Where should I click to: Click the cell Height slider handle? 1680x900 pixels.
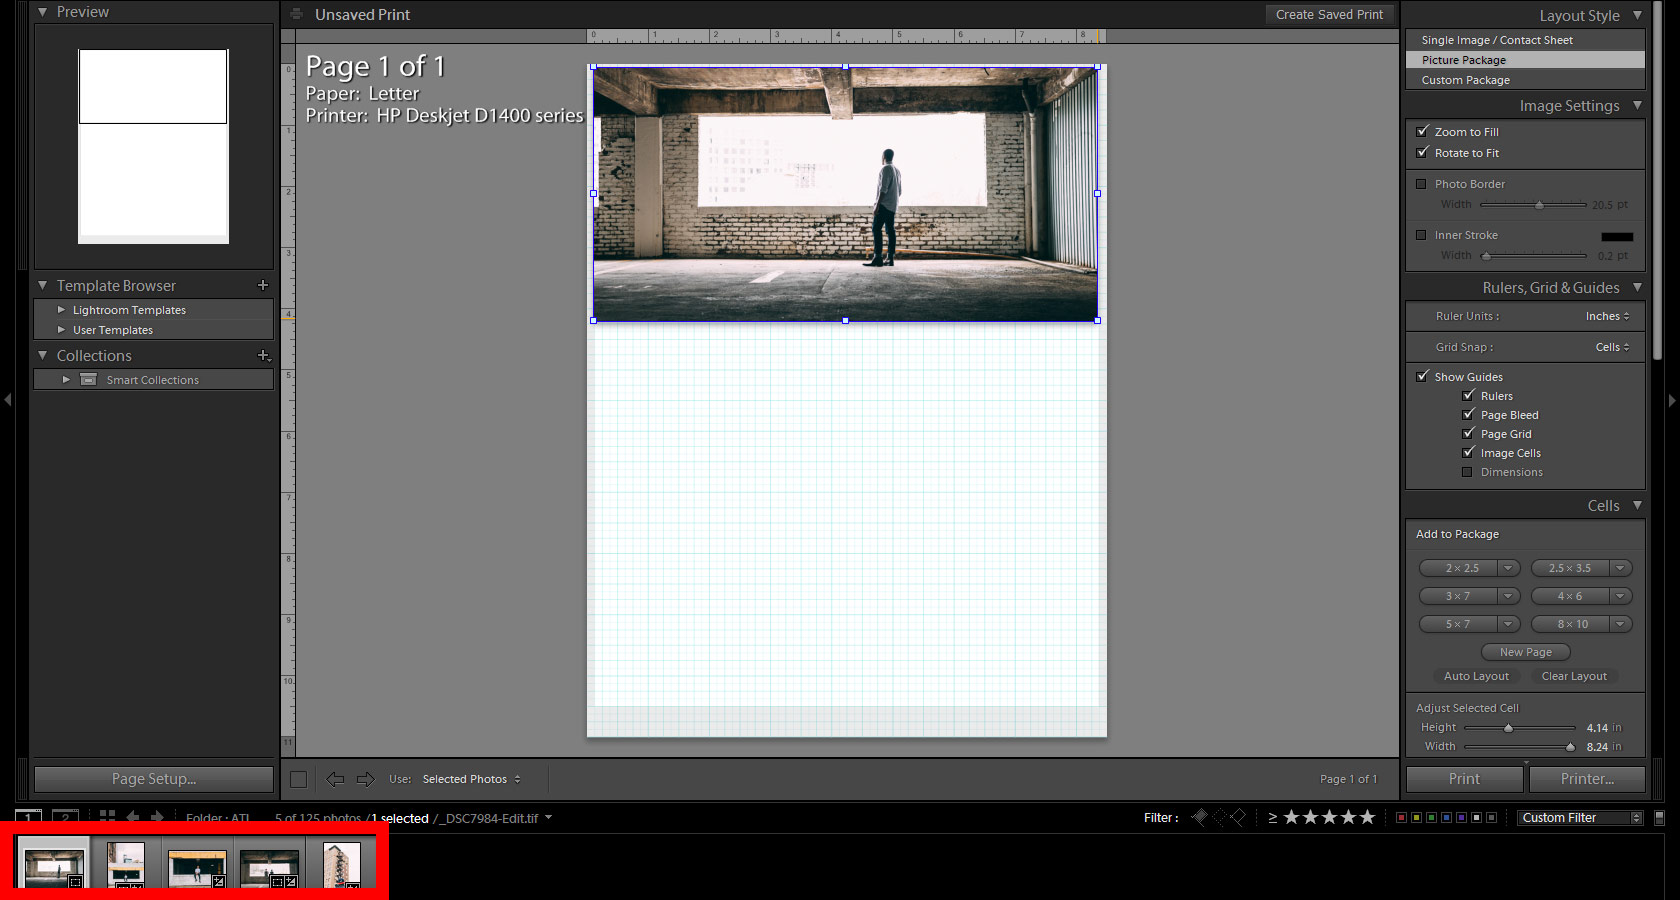(1508, 728)
